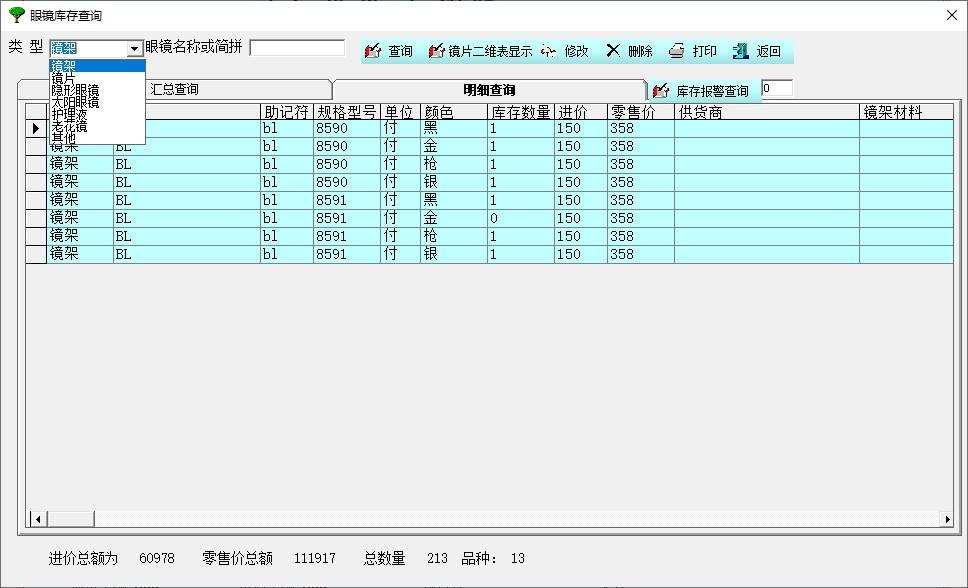Pick 太阳眼镜 from the dropdown list

tap(75, 102)
